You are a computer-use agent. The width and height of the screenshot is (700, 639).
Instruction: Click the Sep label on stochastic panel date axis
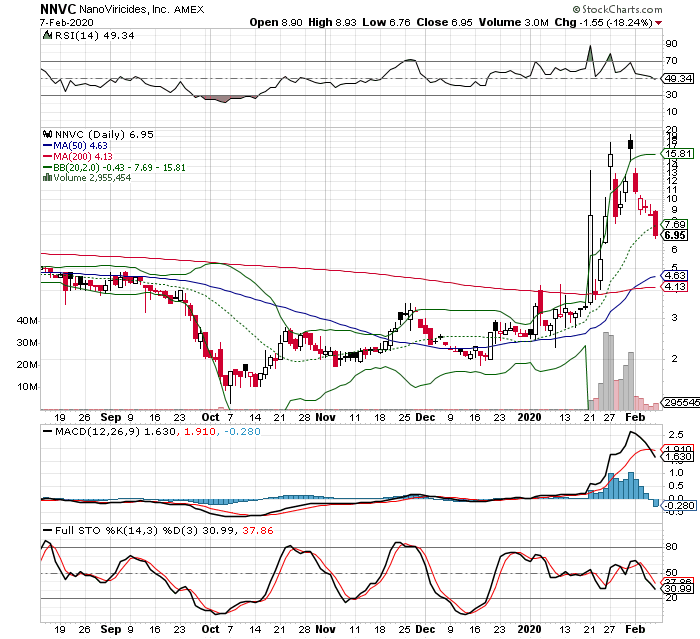(111, 630)
